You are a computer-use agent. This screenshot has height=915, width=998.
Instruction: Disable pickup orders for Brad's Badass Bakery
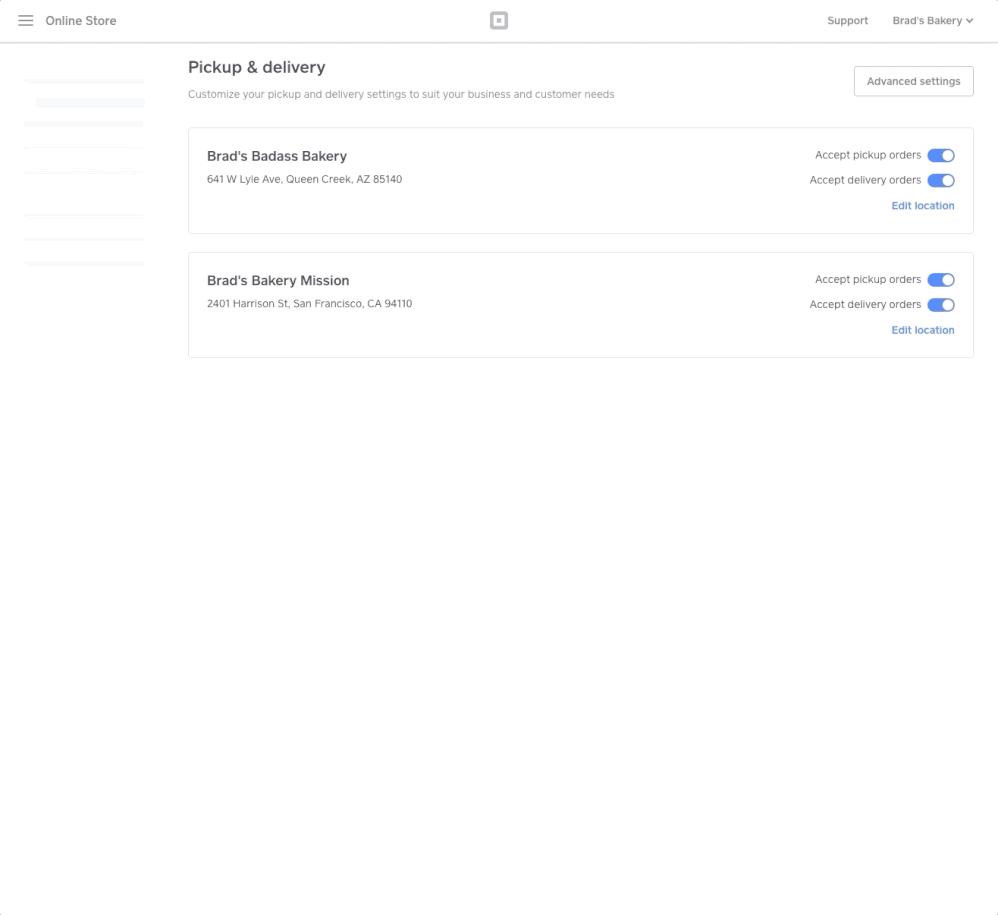[940, 156]
